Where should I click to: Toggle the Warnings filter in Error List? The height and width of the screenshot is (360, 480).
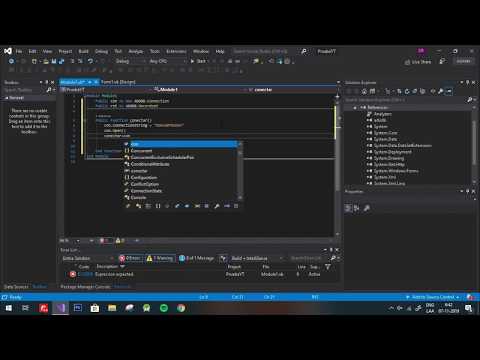pyautogui.click(x=160, y=258)
